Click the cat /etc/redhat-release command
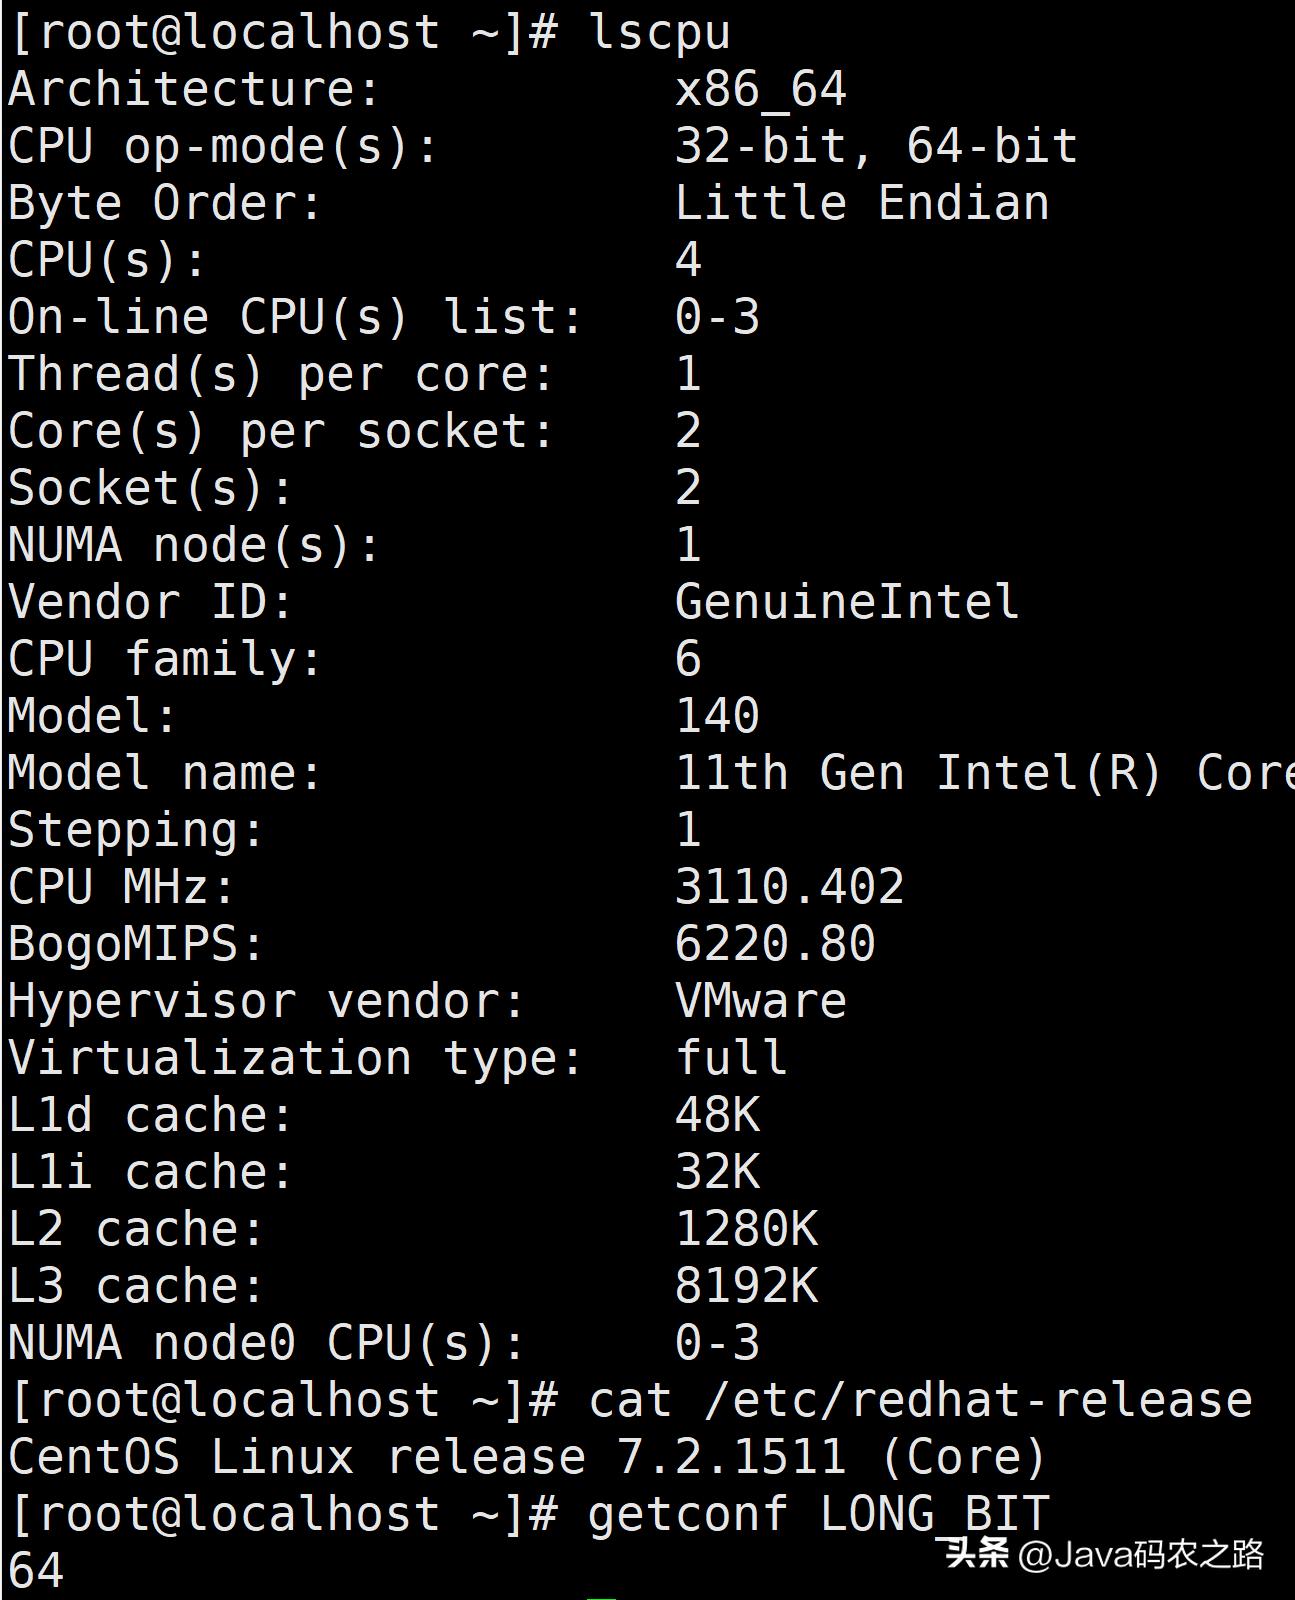1295x1600 pixels. 920,1400
